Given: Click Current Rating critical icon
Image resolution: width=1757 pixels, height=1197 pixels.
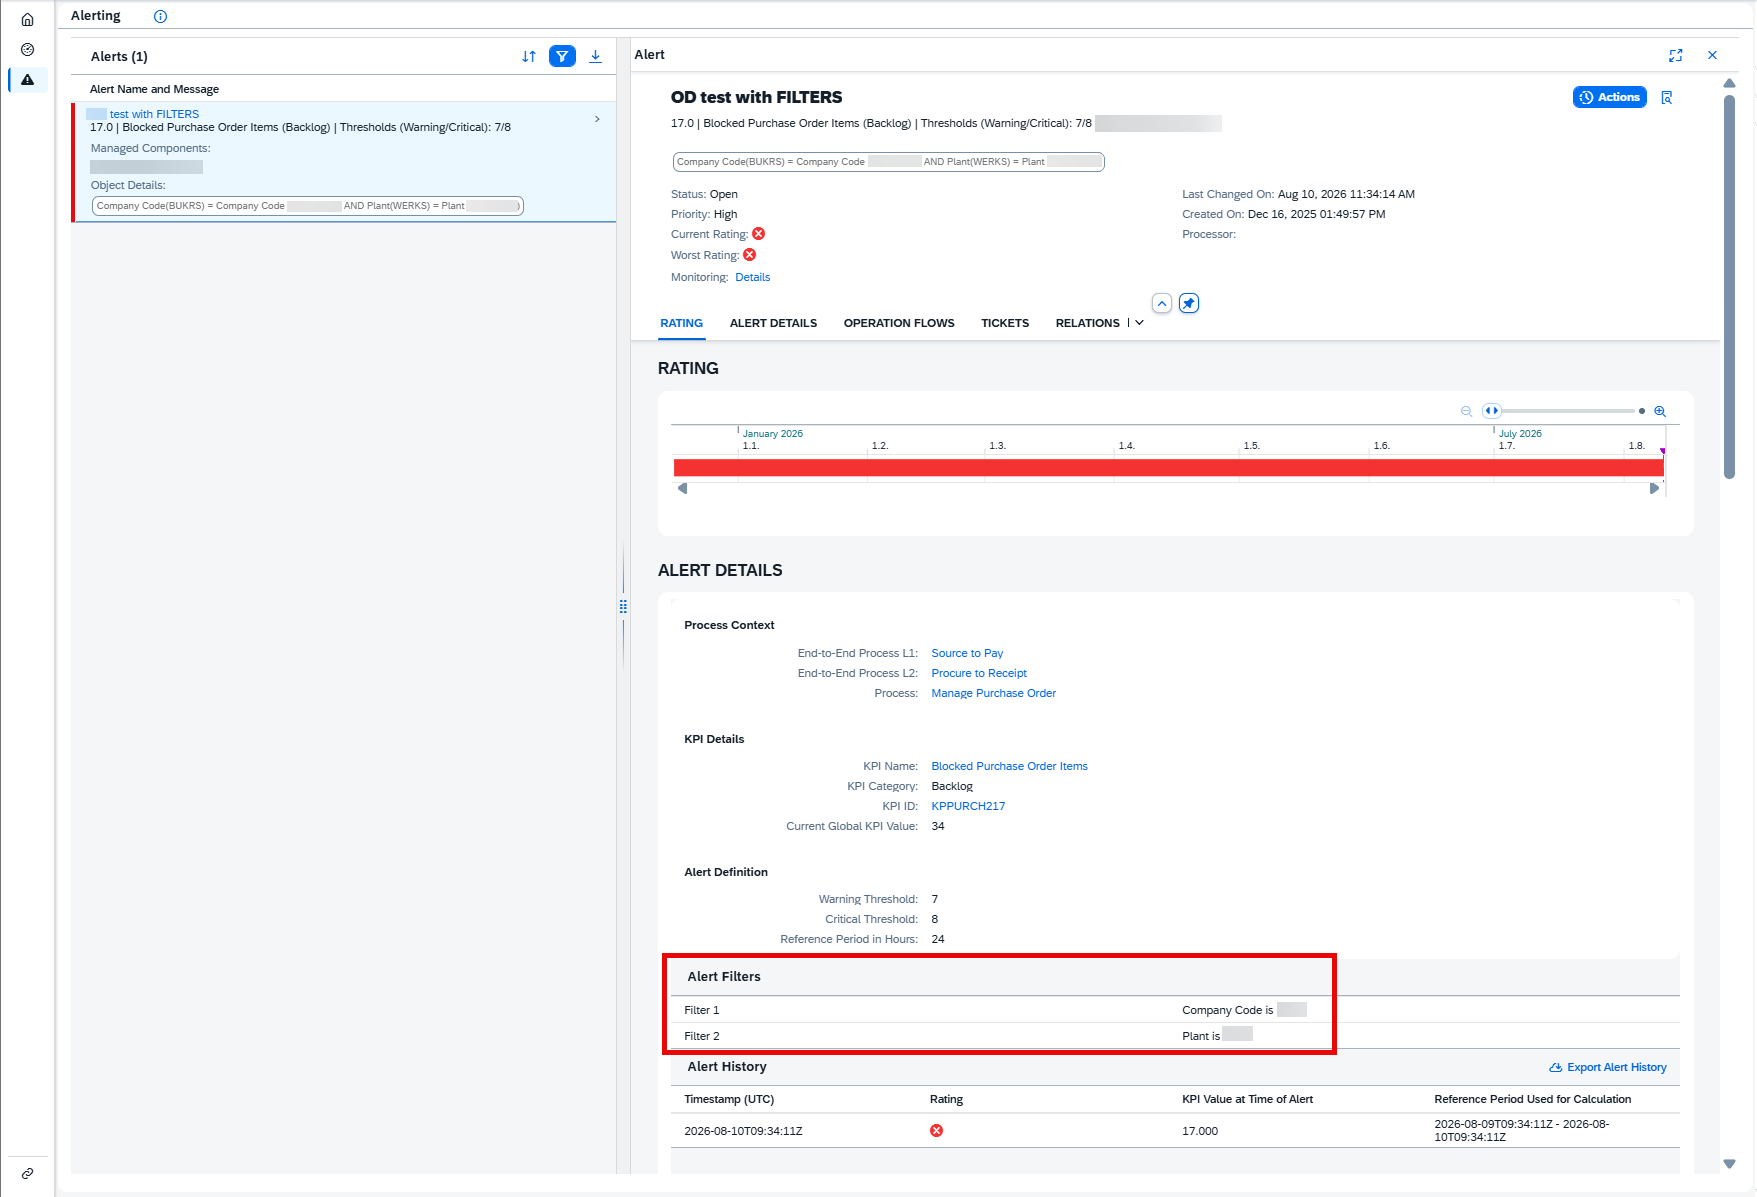Looking at the screenshot, I should (758, 234).
